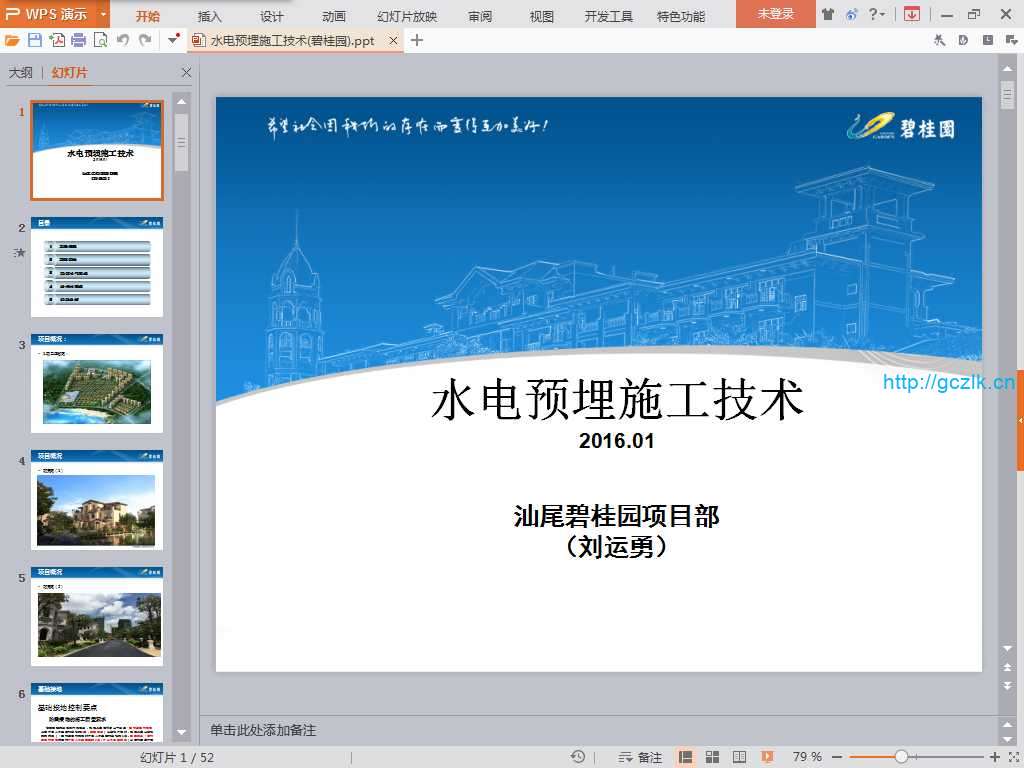Open the WPS 演示 application menu dropdown
Screen dimensions: 1024x768
tap(103, 14)
